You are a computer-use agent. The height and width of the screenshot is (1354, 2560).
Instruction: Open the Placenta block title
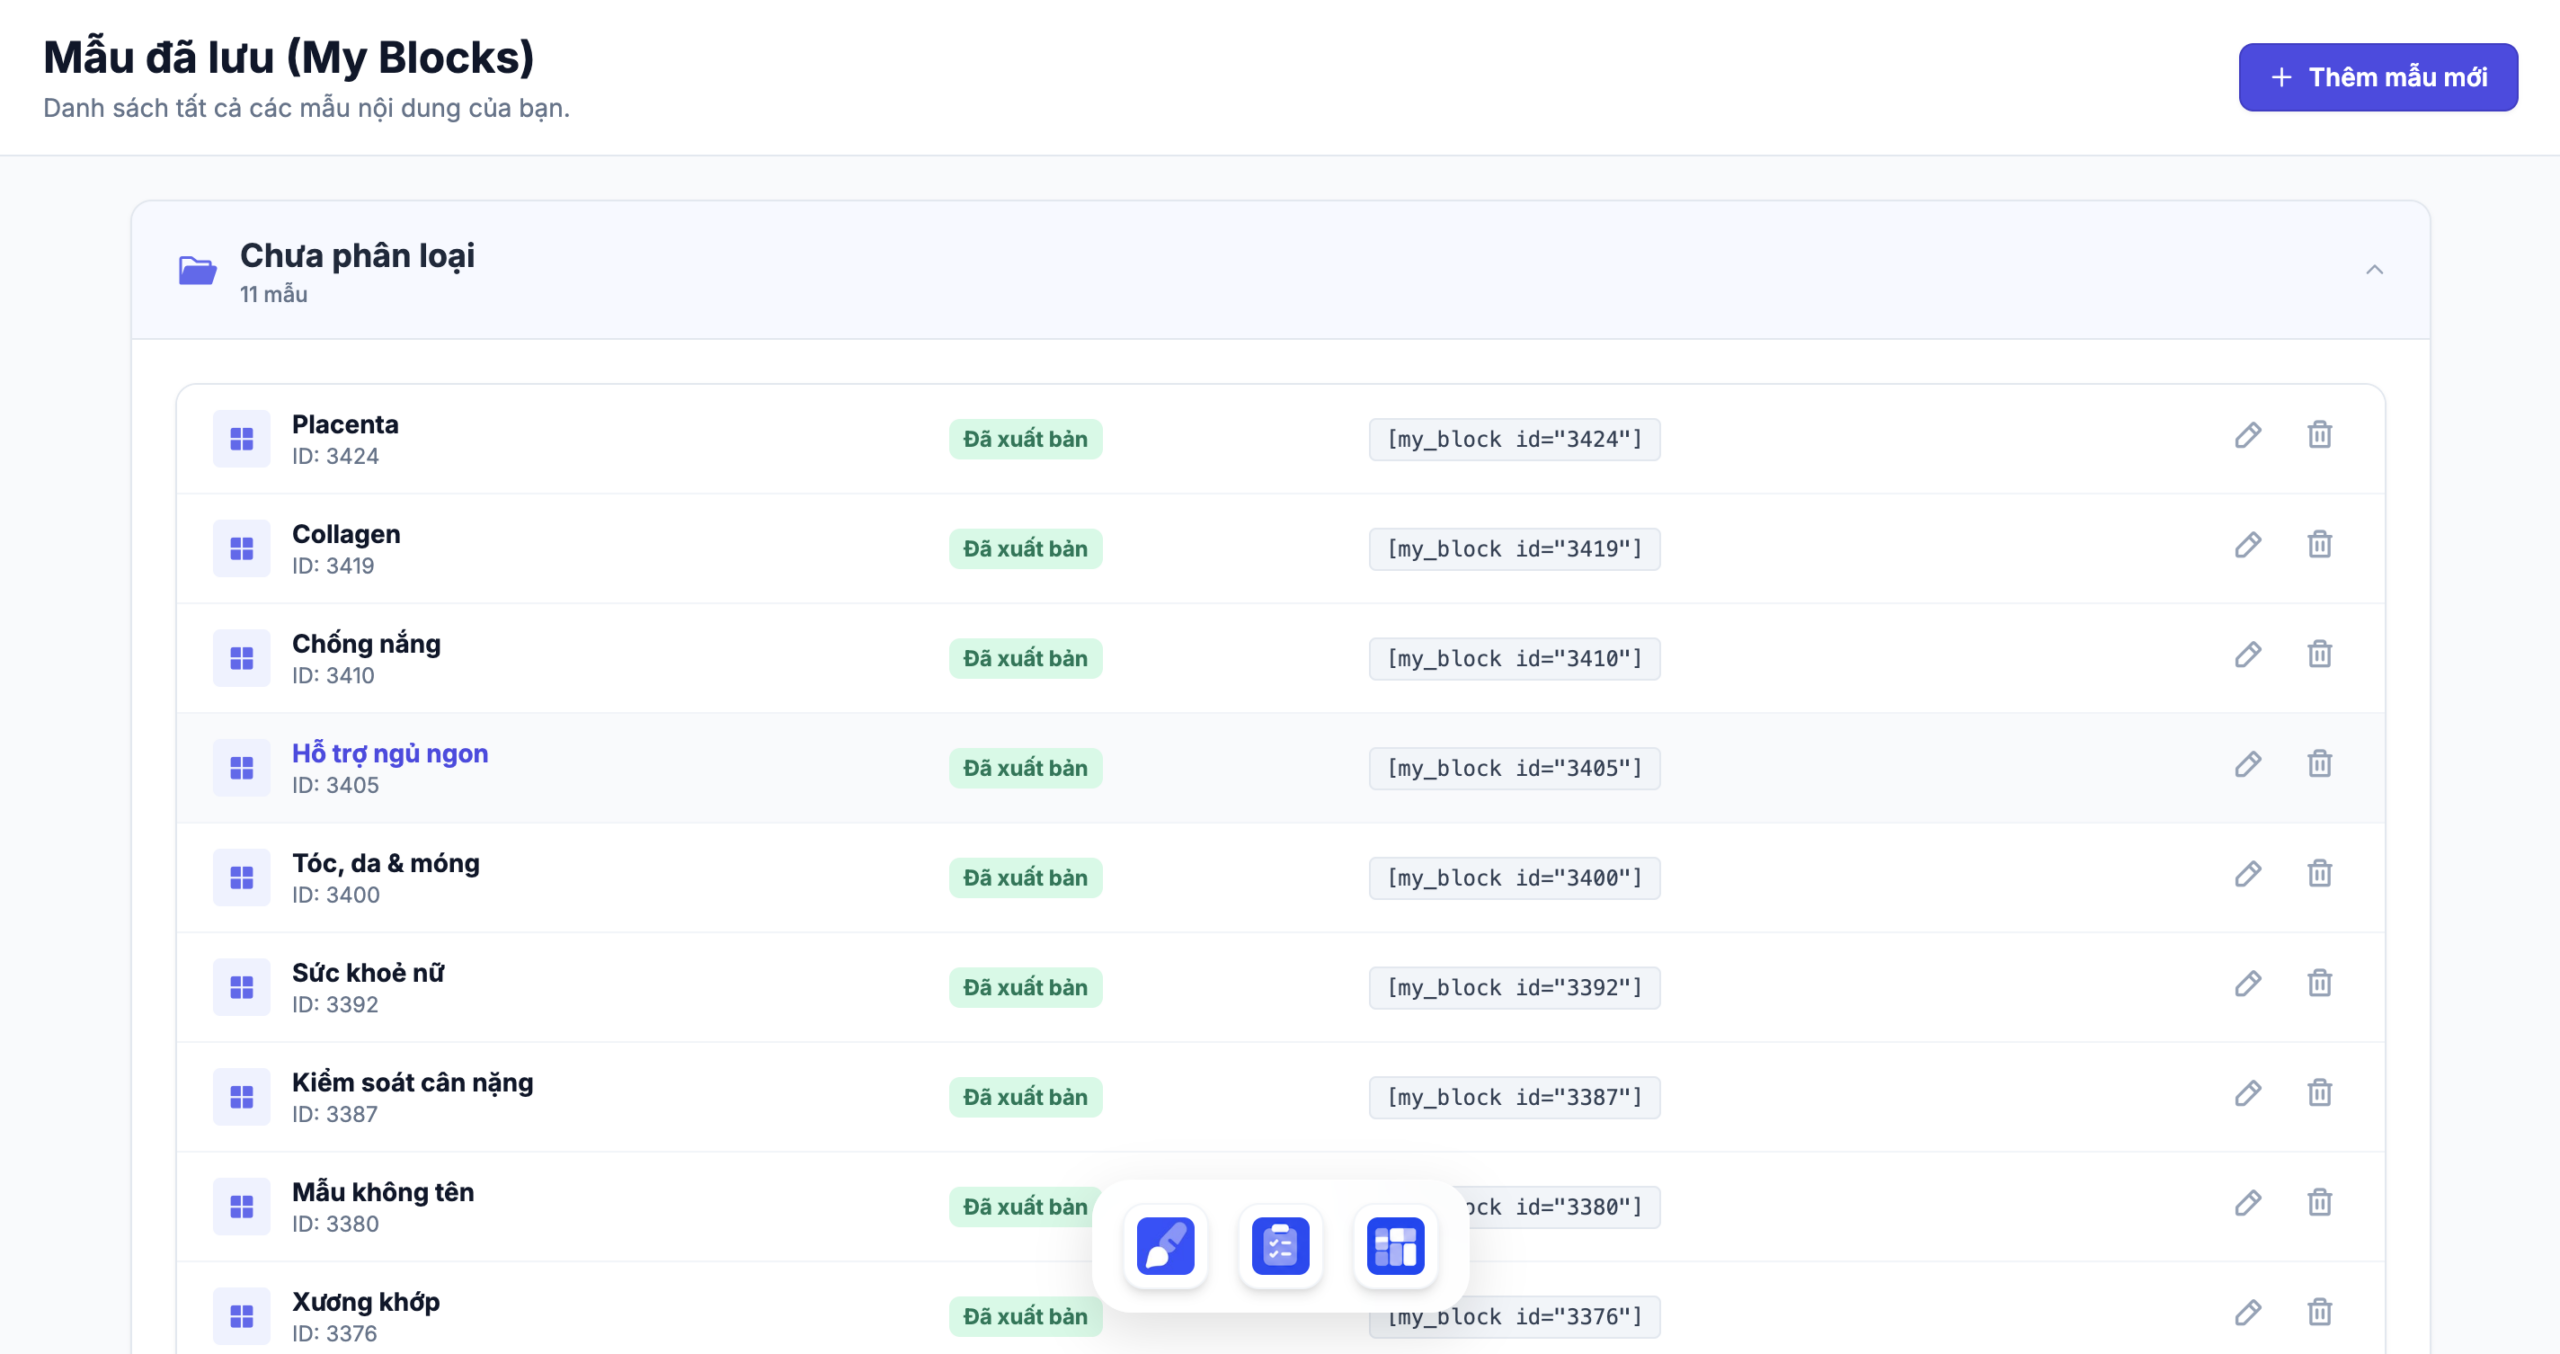click(345, 424)
